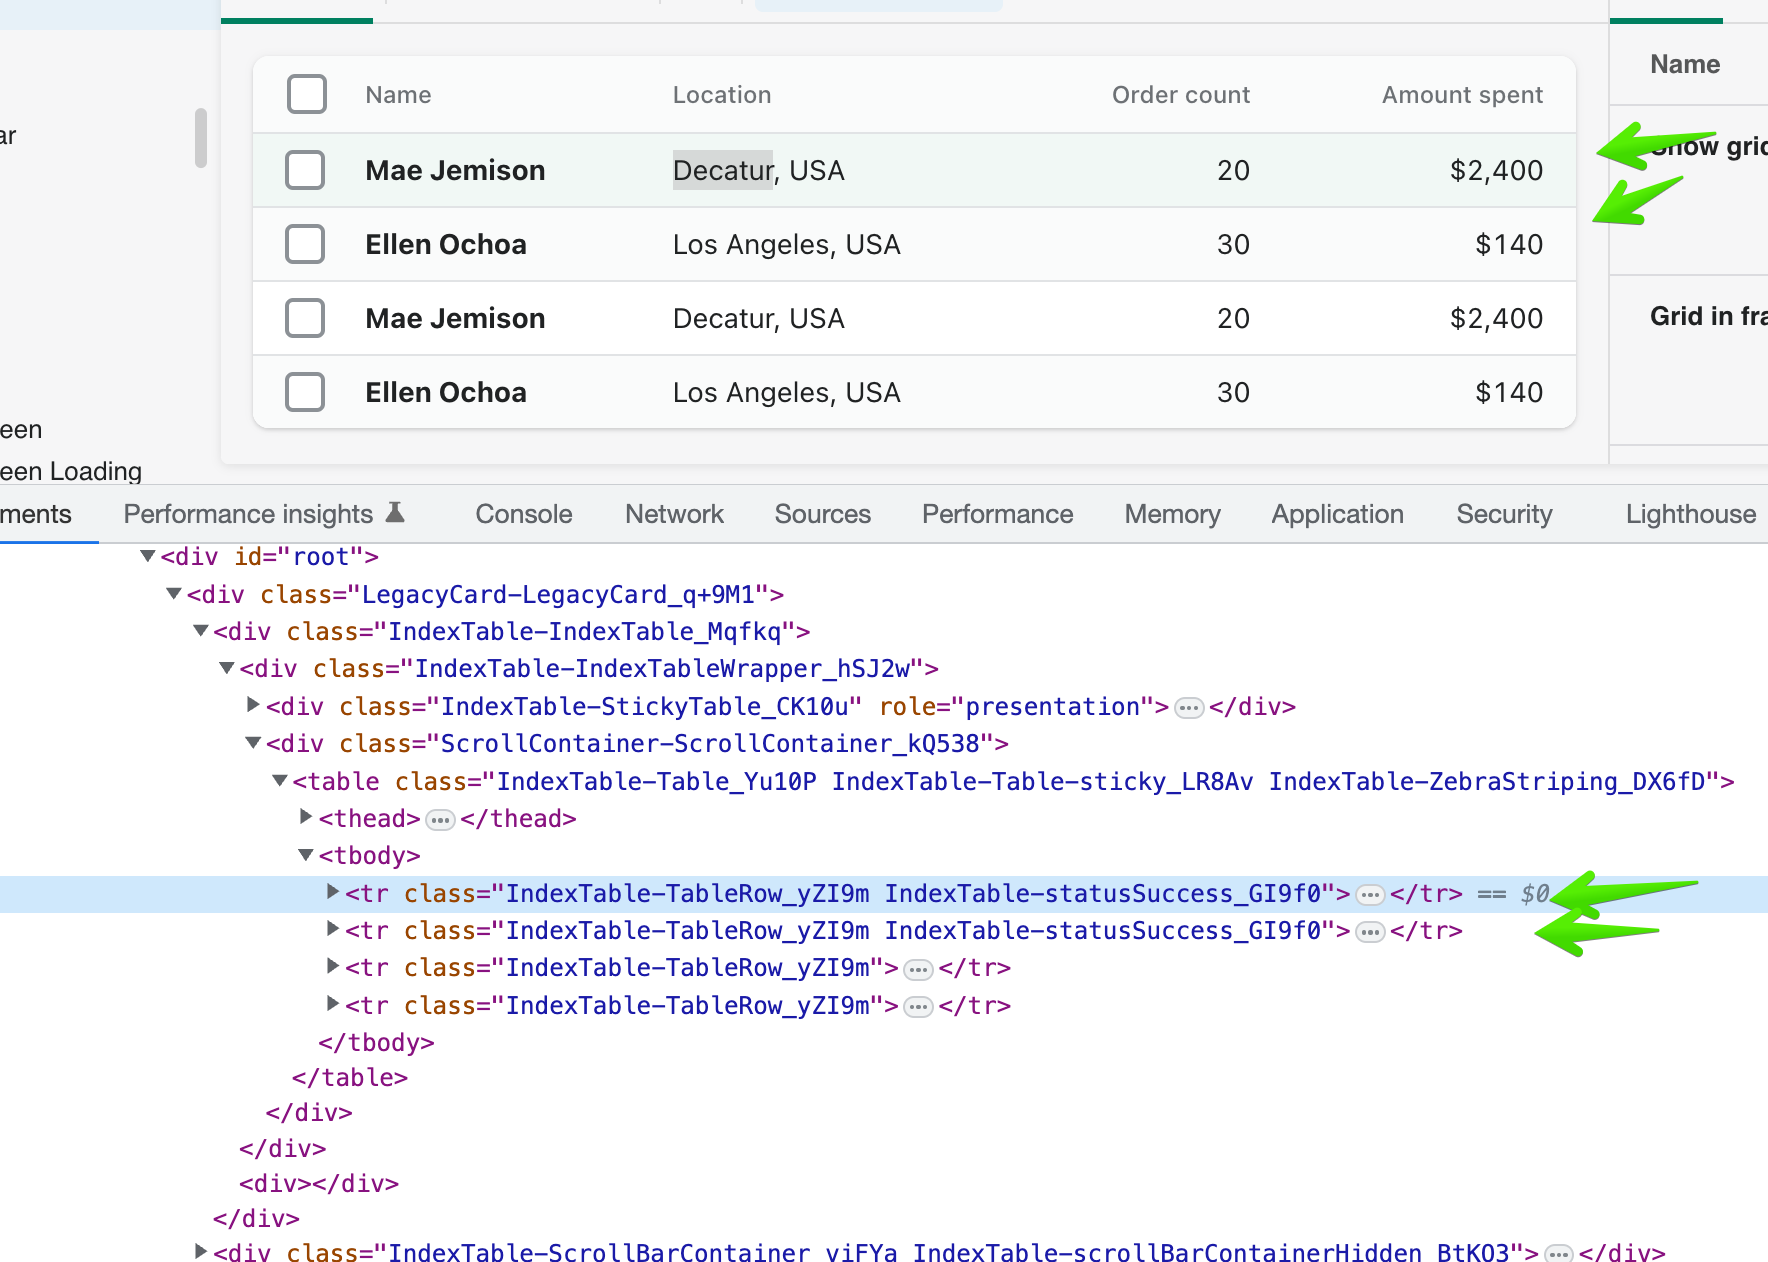This screenshot has width=1768, height=1262.
Task: Open the Network tab
Action: [x=674, y=514]
